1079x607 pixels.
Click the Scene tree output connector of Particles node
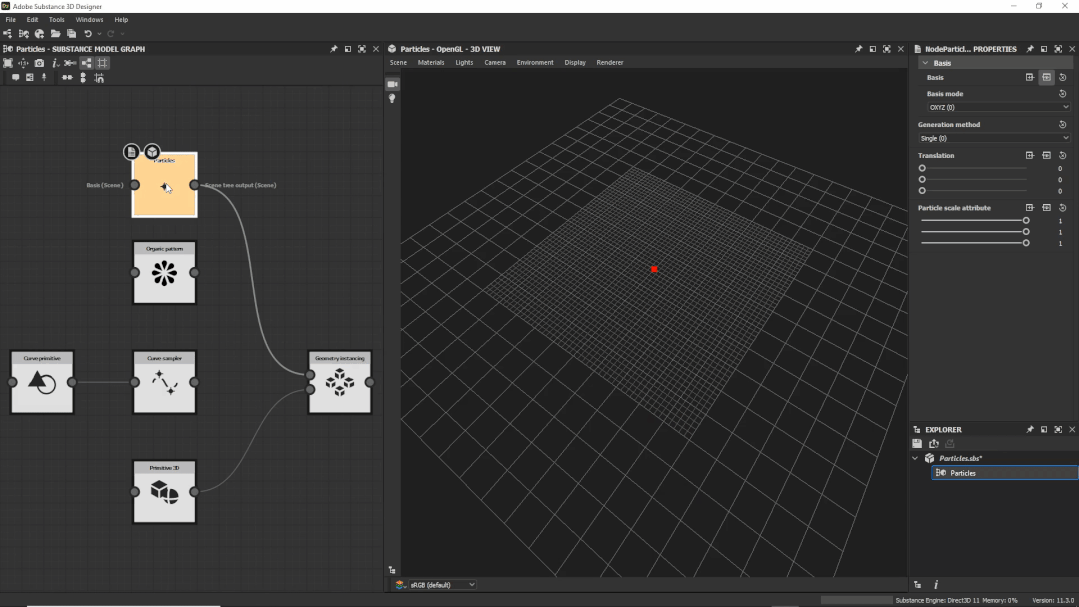click(194, 185)
